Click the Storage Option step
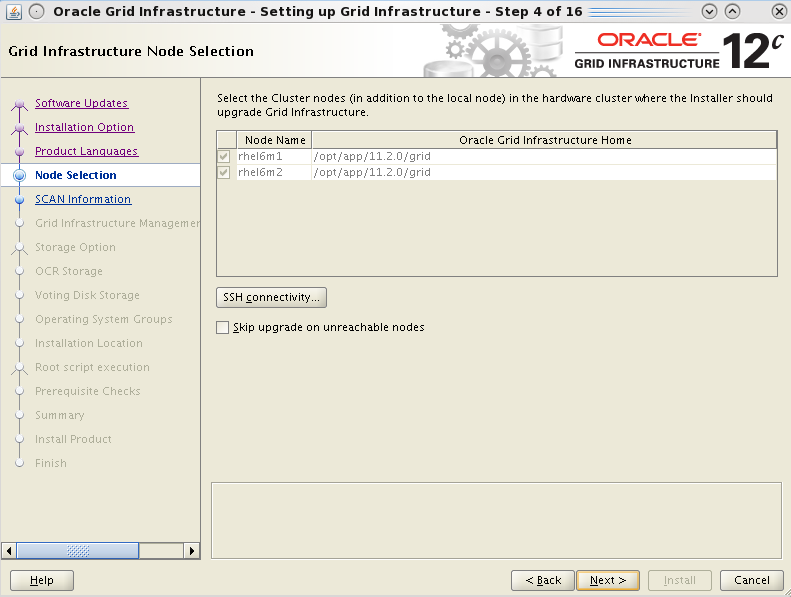This screenshot has width=791, height=597. (x=75, y=247)
